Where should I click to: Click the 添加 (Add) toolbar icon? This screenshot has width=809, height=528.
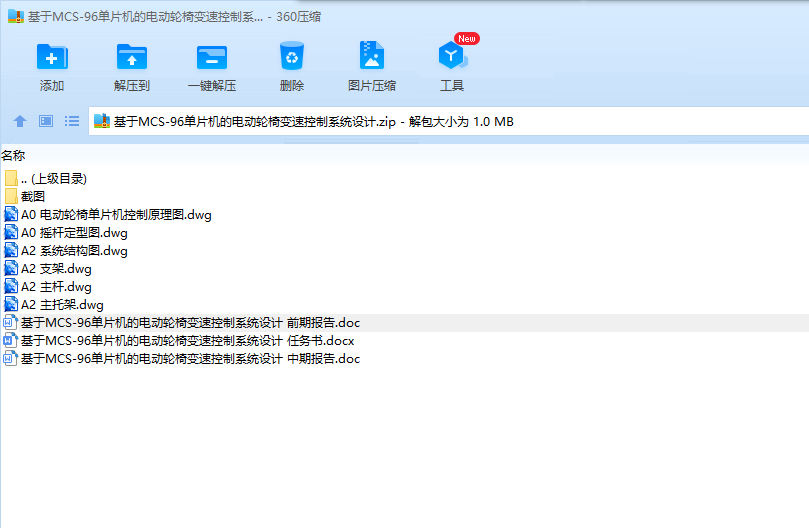pyautogui.click(x=52, y=56)
